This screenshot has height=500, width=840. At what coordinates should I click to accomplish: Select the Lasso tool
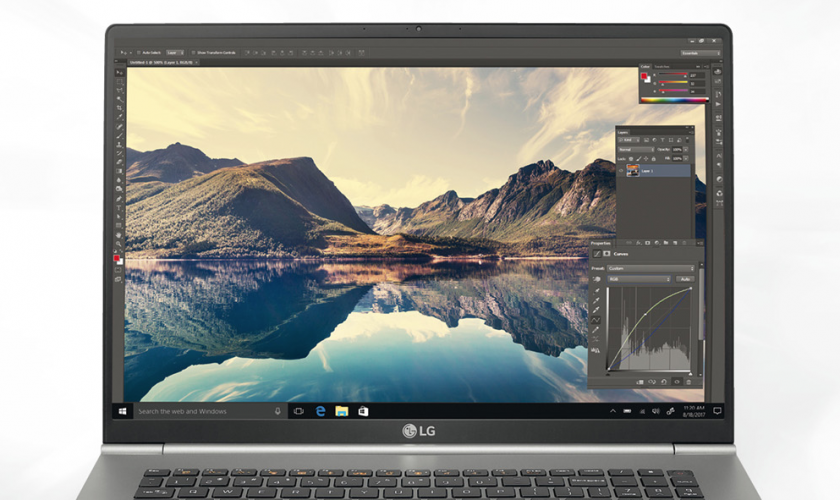click(x=119, y=90)
